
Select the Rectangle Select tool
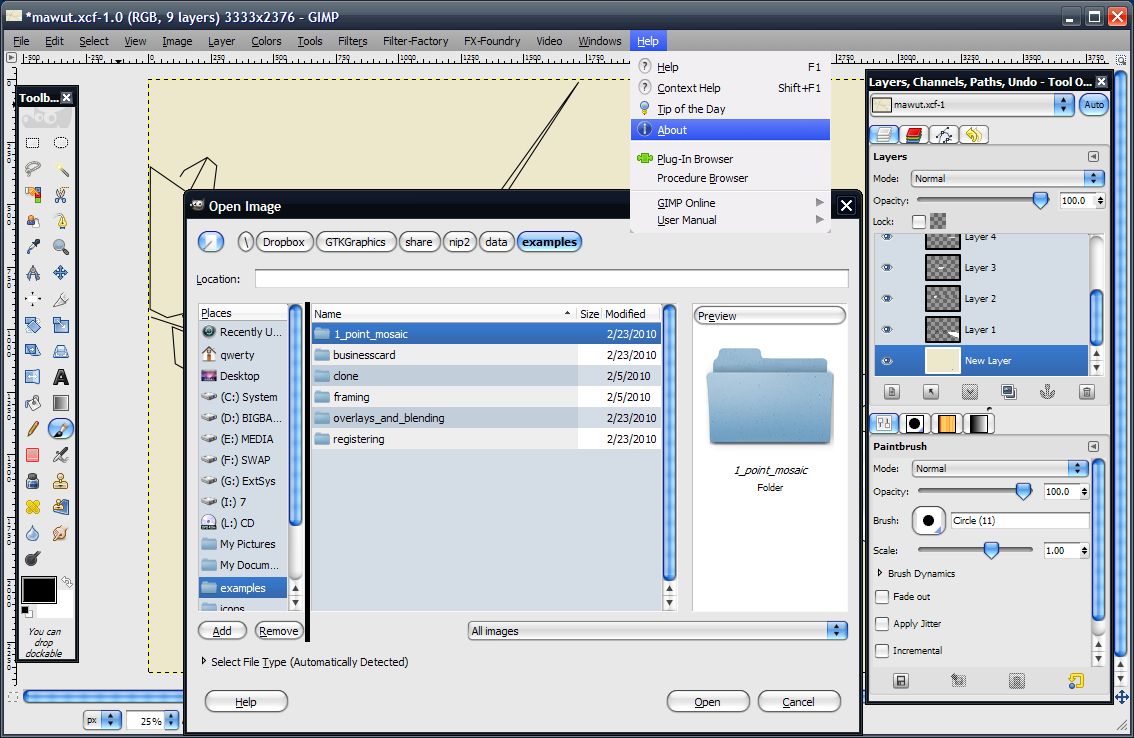tap(33, 143)
